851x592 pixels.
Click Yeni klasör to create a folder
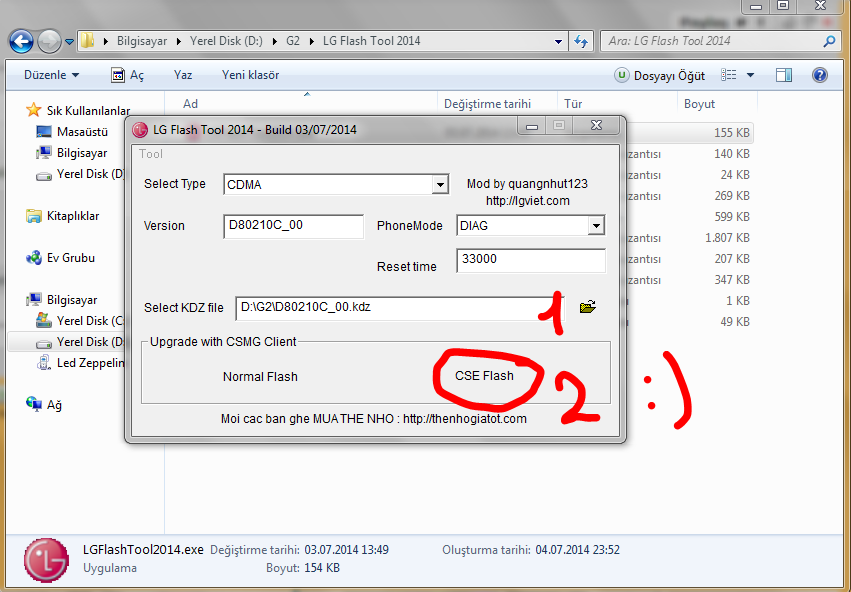coord(250,75)
